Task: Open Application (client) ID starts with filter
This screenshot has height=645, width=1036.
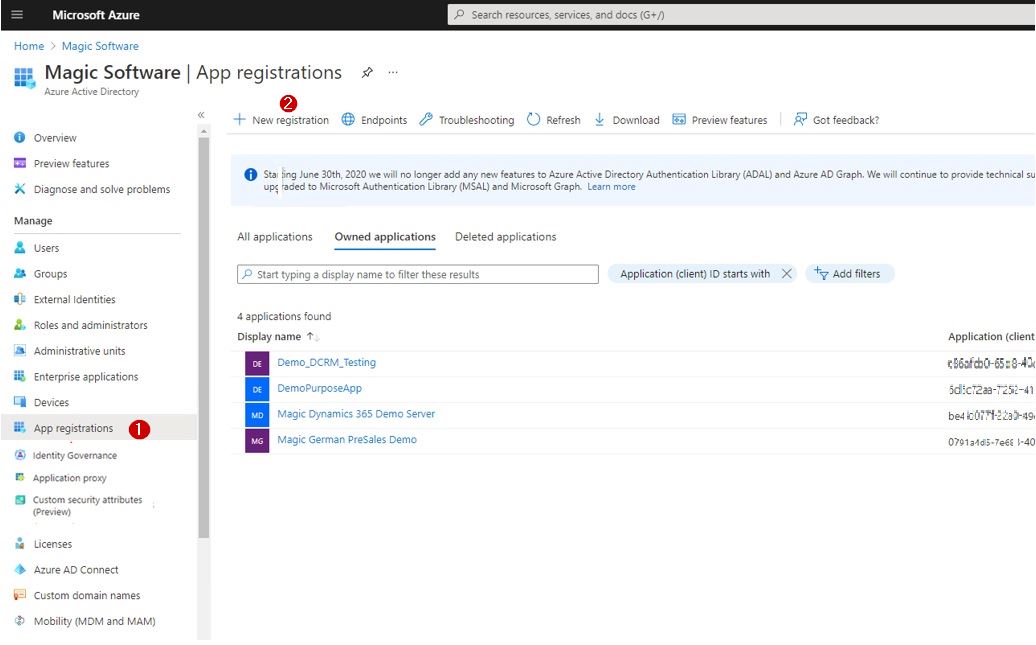Action: point(694,274)
